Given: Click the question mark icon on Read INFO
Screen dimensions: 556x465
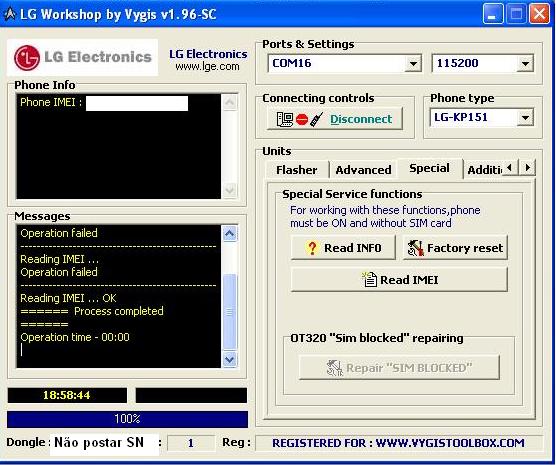Looking at the screenshot, I should 312,248.
